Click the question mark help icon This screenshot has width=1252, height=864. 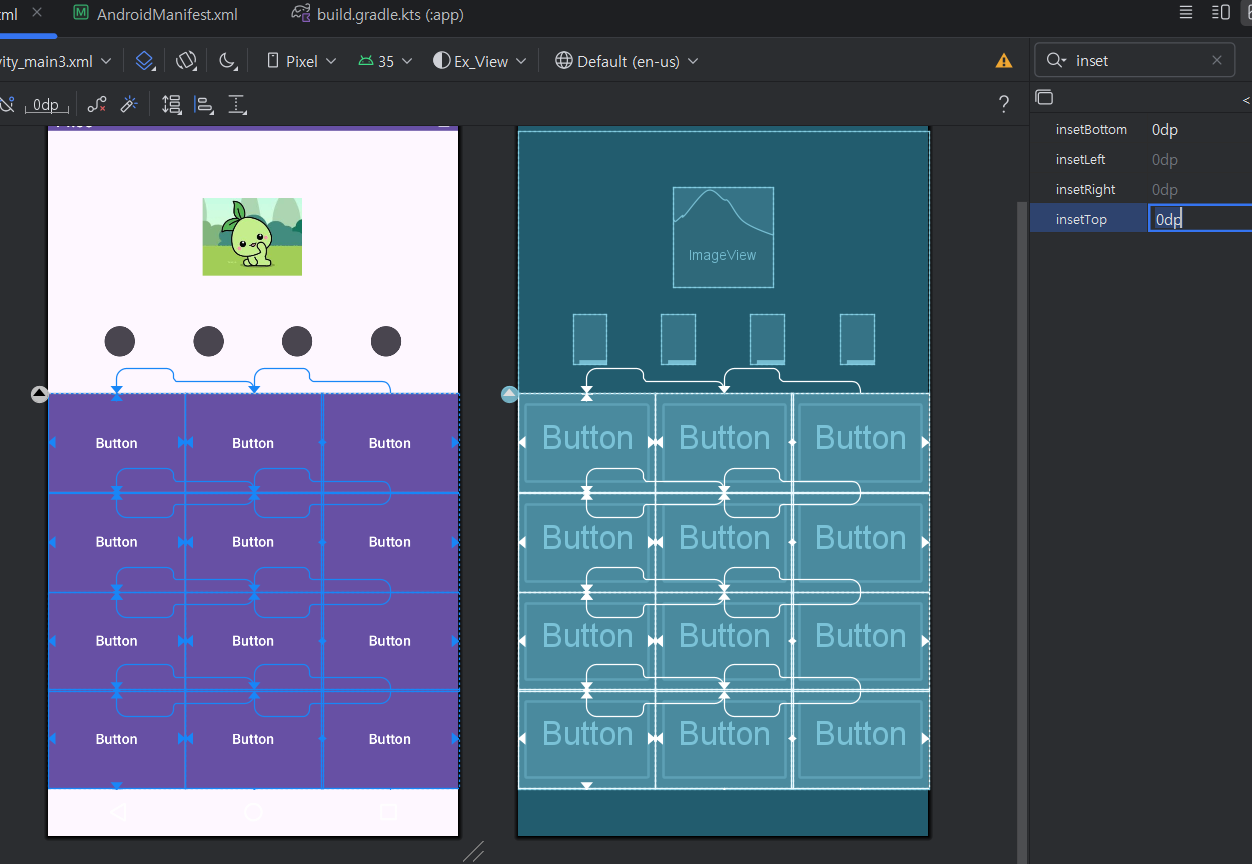point(1004,104)
